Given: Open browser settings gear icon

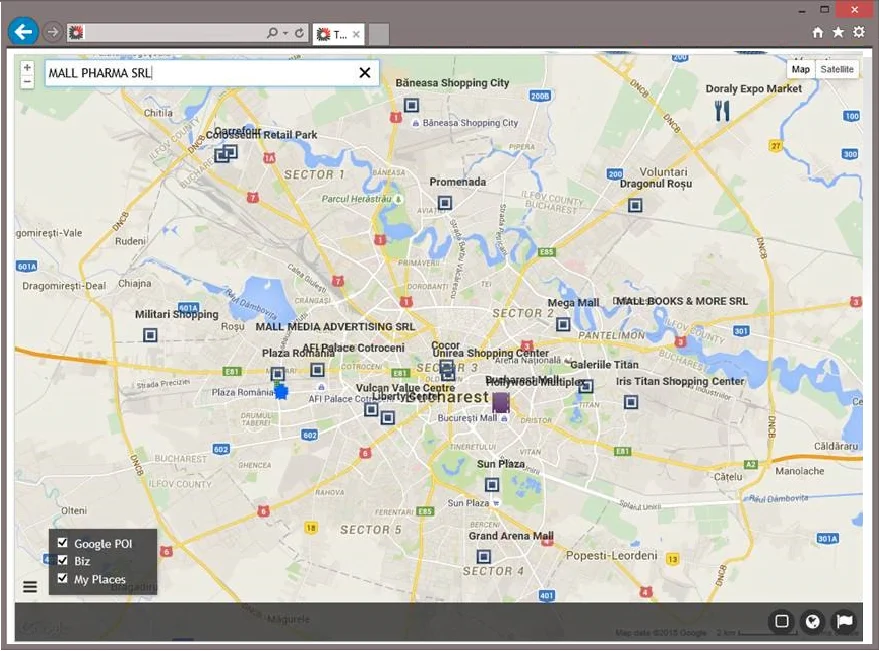Looking at the screenshot, I should coord(859,33).
